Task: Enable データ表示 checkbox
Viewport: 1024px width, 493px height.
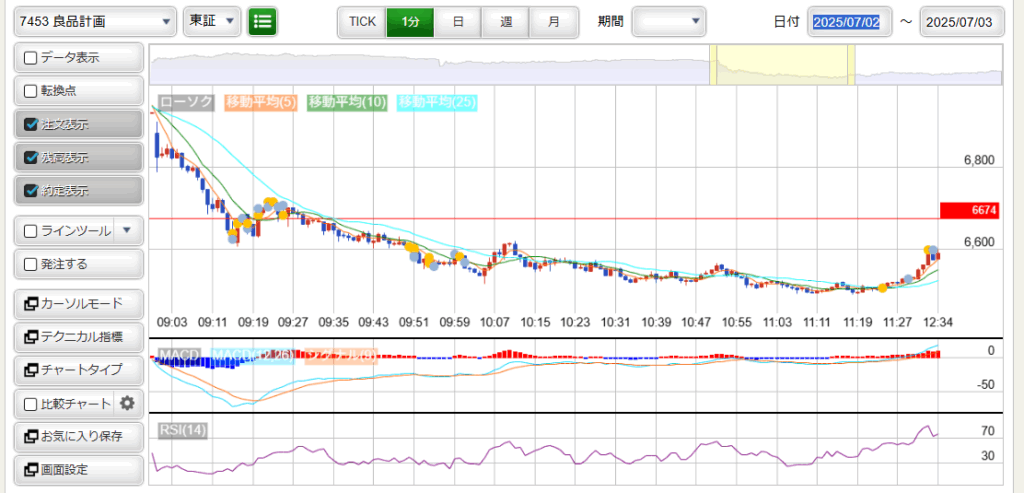Action: (x=31, y=57)
